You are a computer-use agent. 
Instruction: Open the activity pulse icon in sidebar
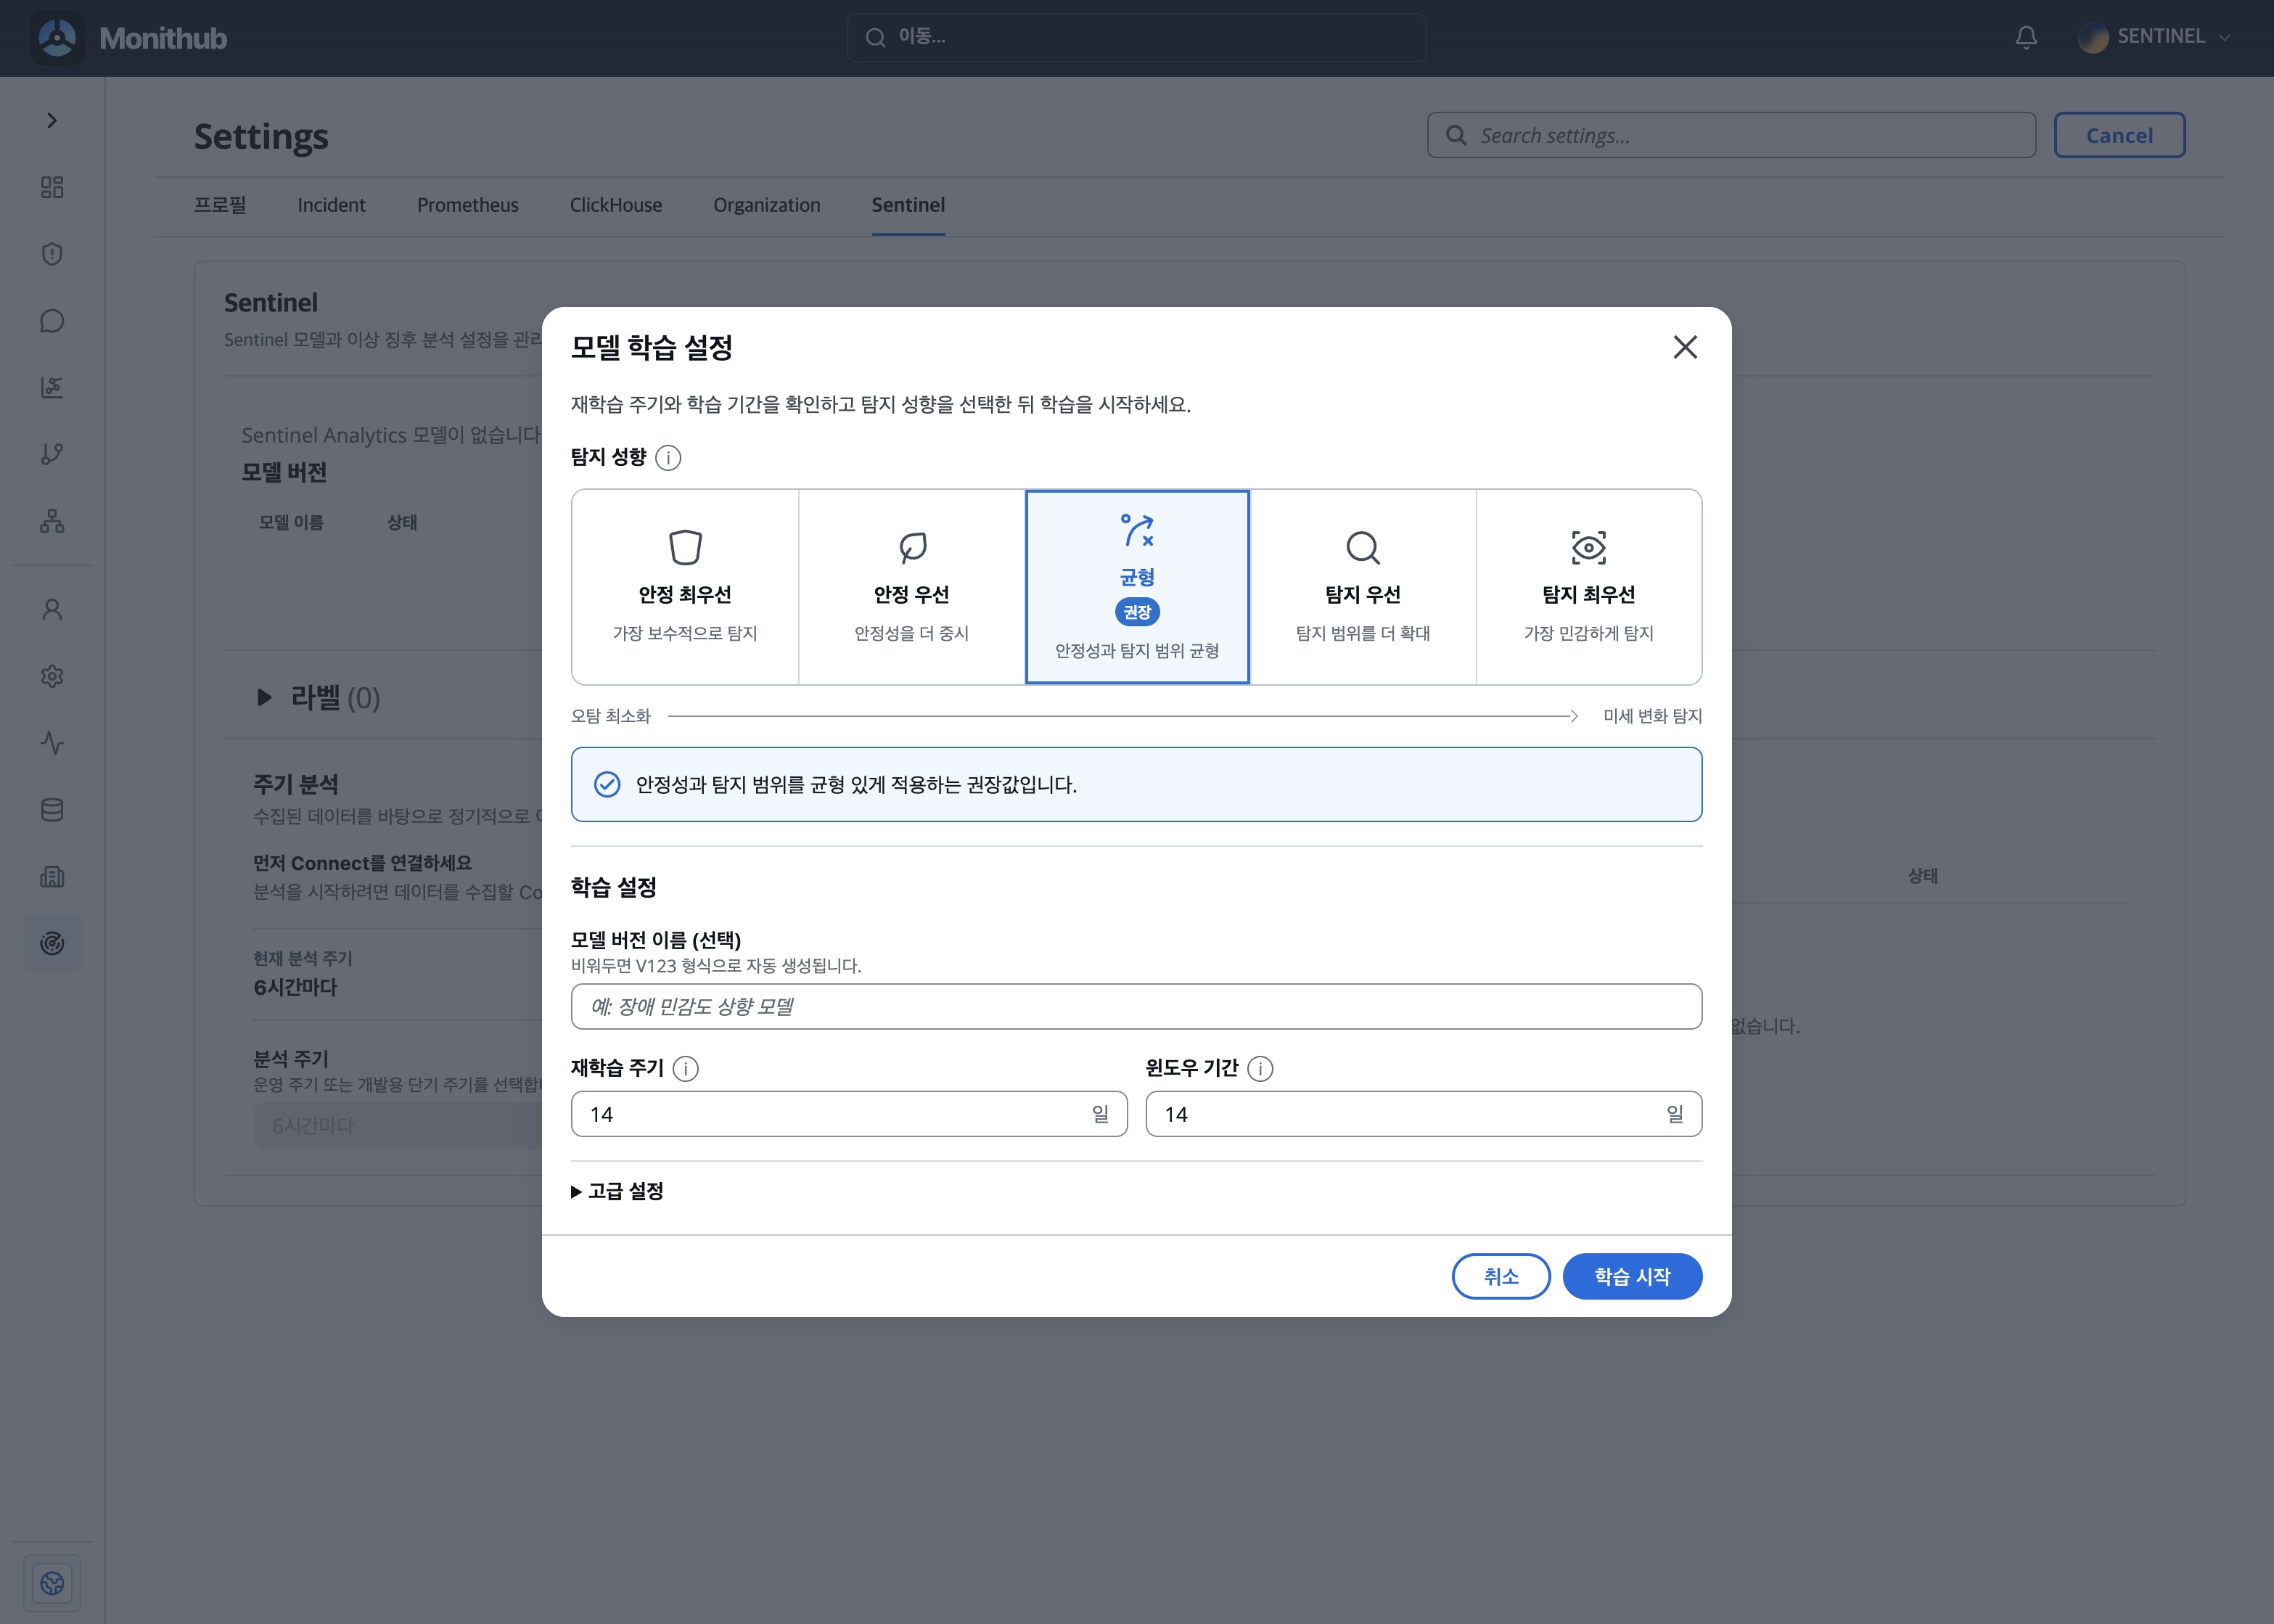click(x=52, y=743)
